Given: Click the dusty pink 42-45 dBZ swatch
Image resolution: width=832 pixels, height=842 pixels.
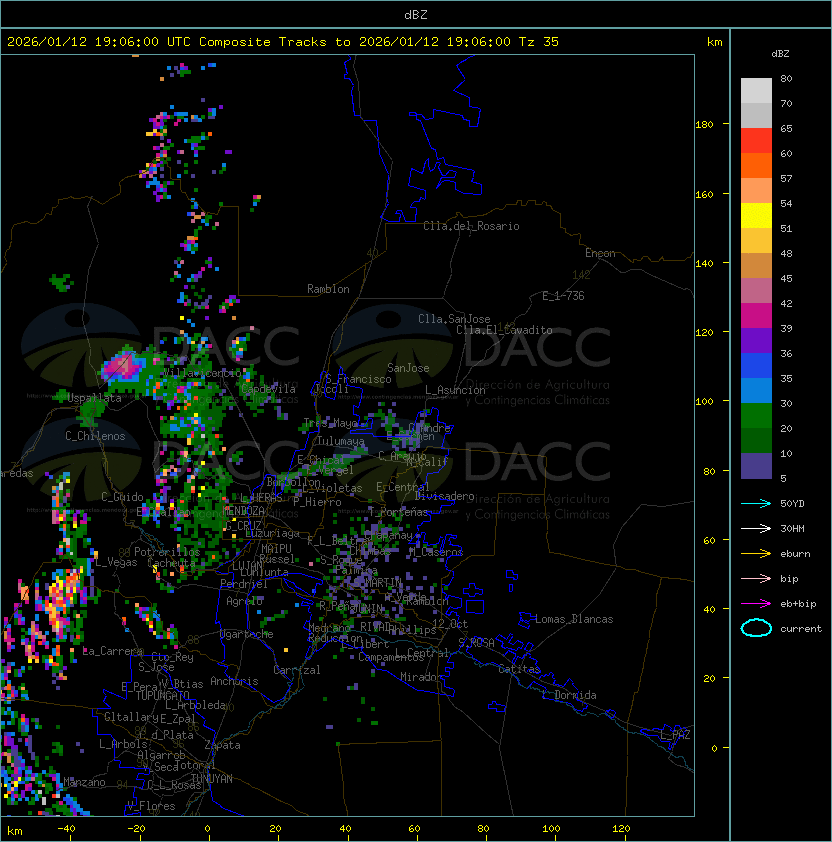Looking at the screenshot, I should coord(756,291).
